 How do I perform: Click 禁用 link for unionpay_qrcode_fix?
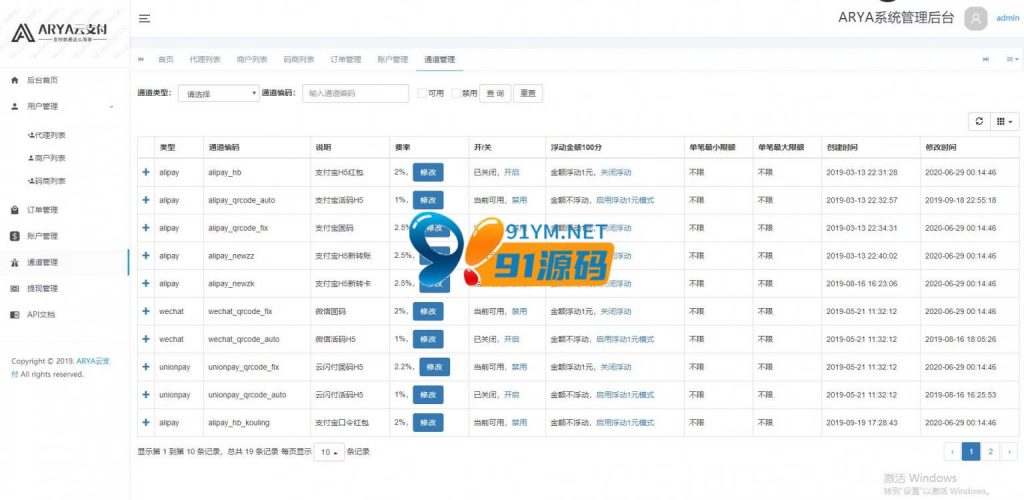click(519, 367)
